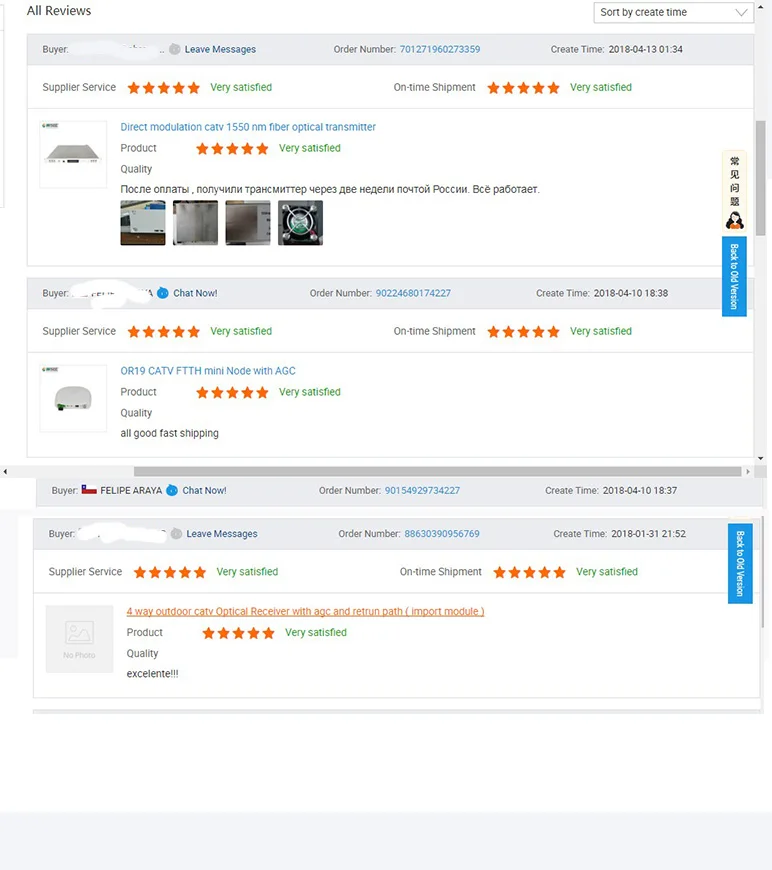View fourth review photo showing cooling fan
The image size is (772, 870).
click(x=300, y=222)
